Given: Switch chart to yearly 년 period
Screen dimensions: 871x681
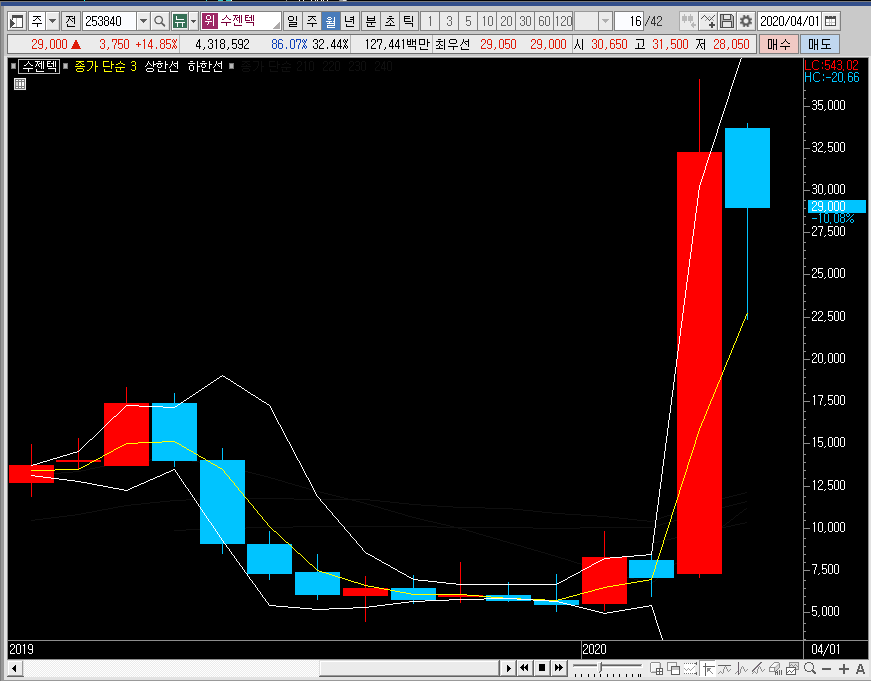Looking at the screenshot, I should [x=349, y=22].
